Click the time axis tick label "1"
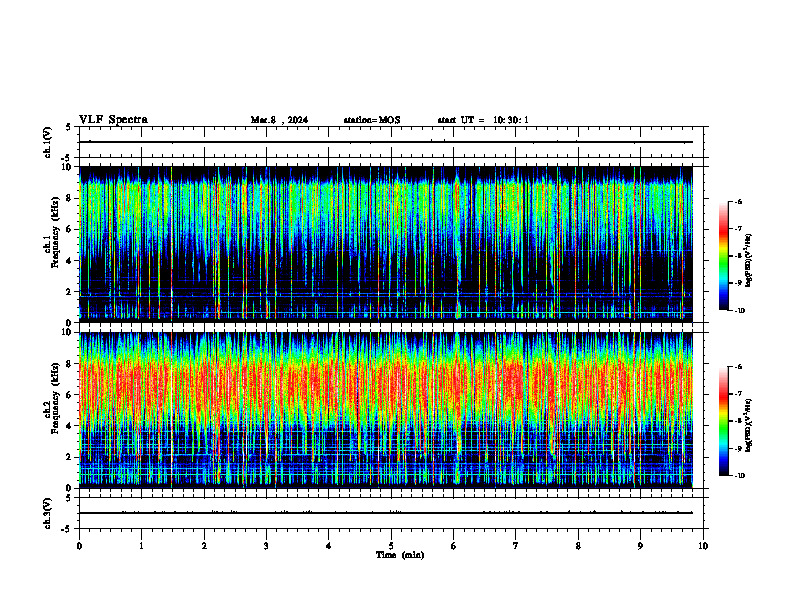 141,546
